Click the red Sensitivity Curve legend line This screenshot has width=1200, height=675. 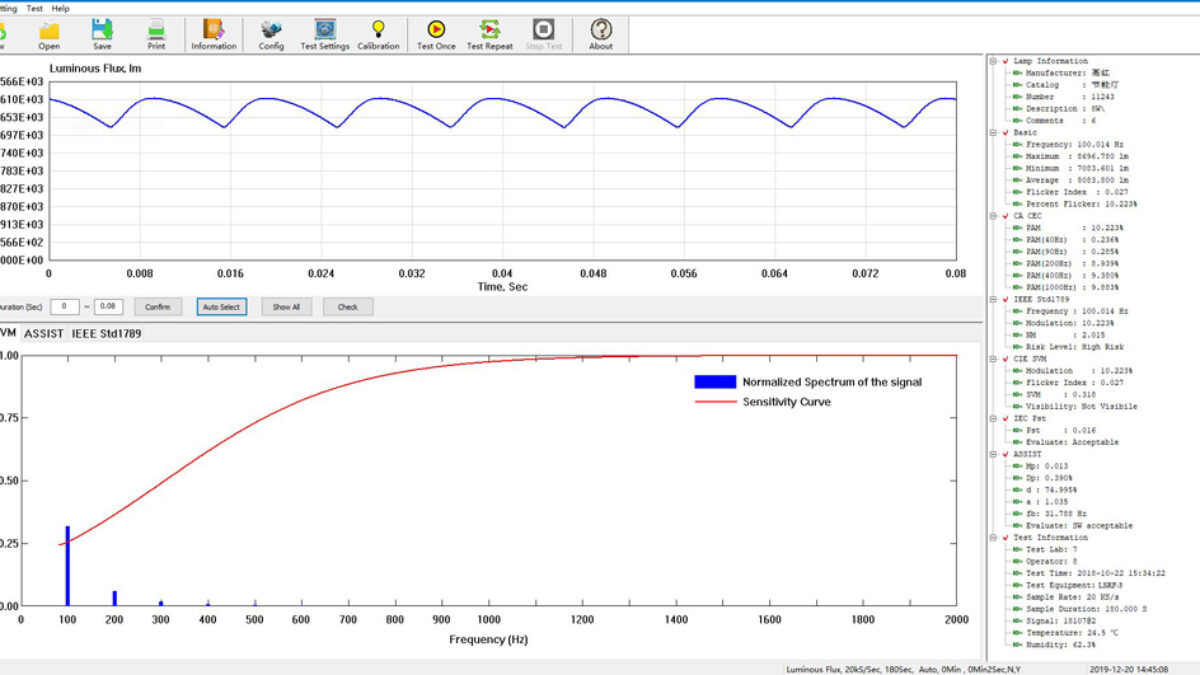[715, 402]
